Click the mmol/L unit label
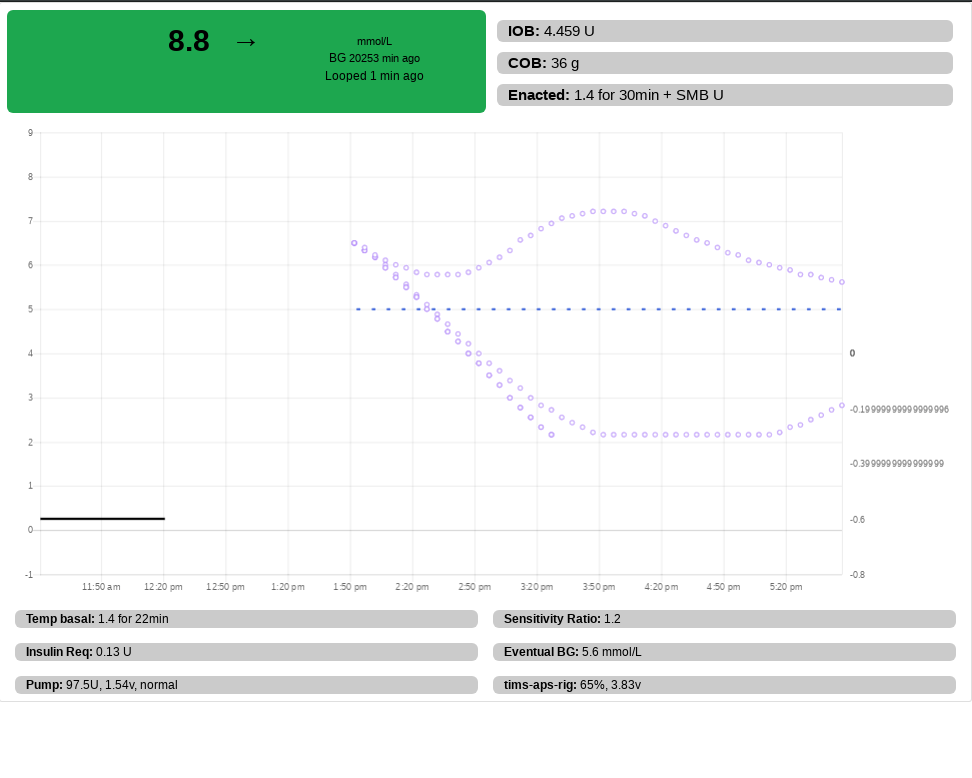This screenshot has width=972, height=778. pos(374,42)
